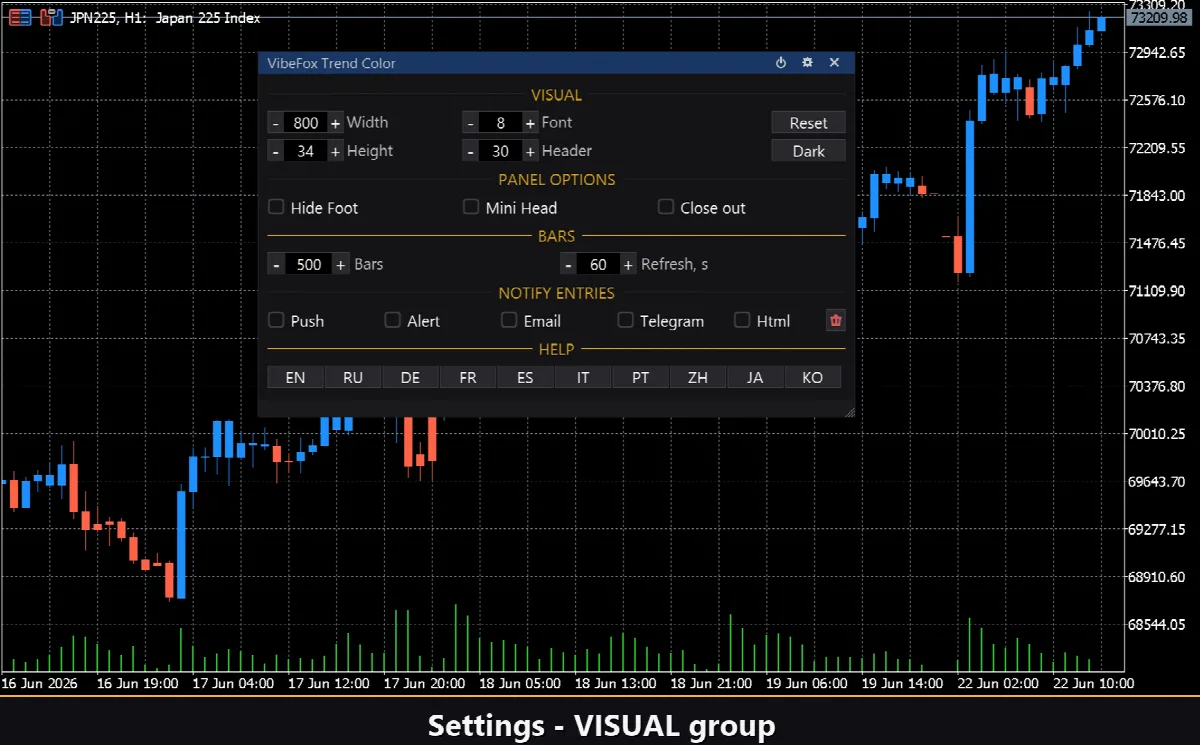Choose JA help language

coord(755,378)
